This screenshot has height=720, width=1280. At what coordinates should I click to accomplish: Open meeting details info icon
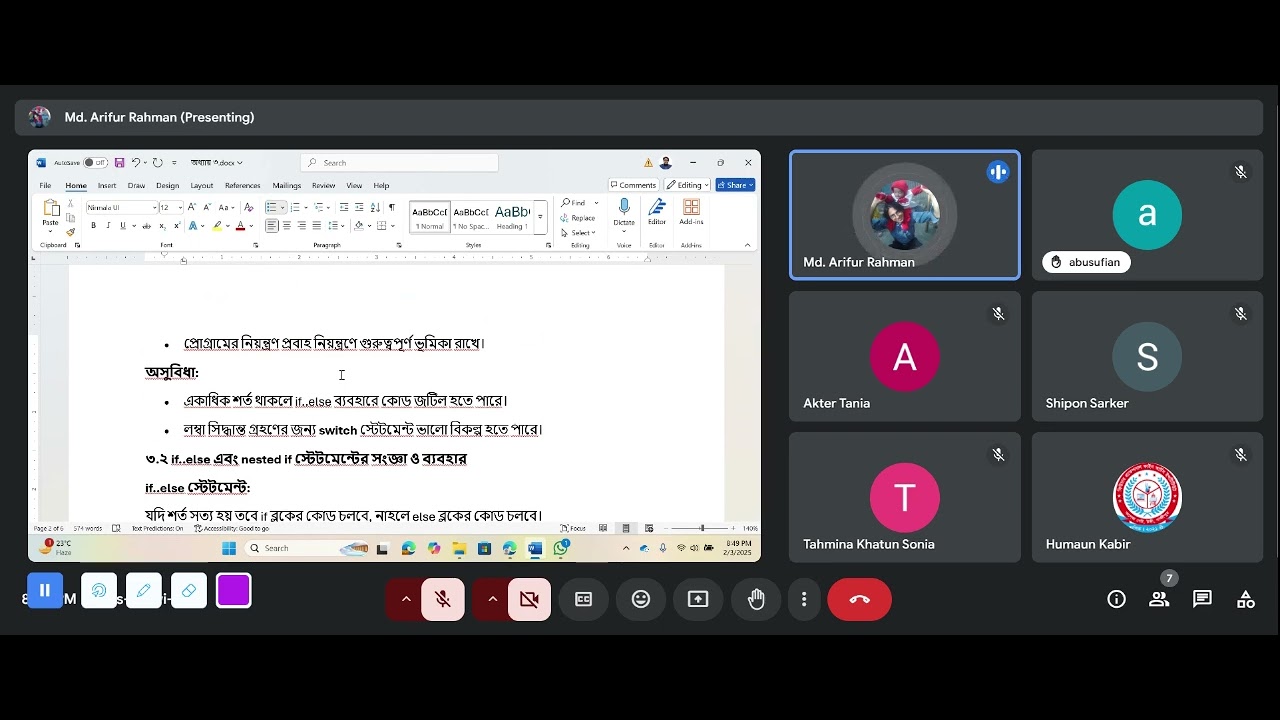tap(1116, 599)
